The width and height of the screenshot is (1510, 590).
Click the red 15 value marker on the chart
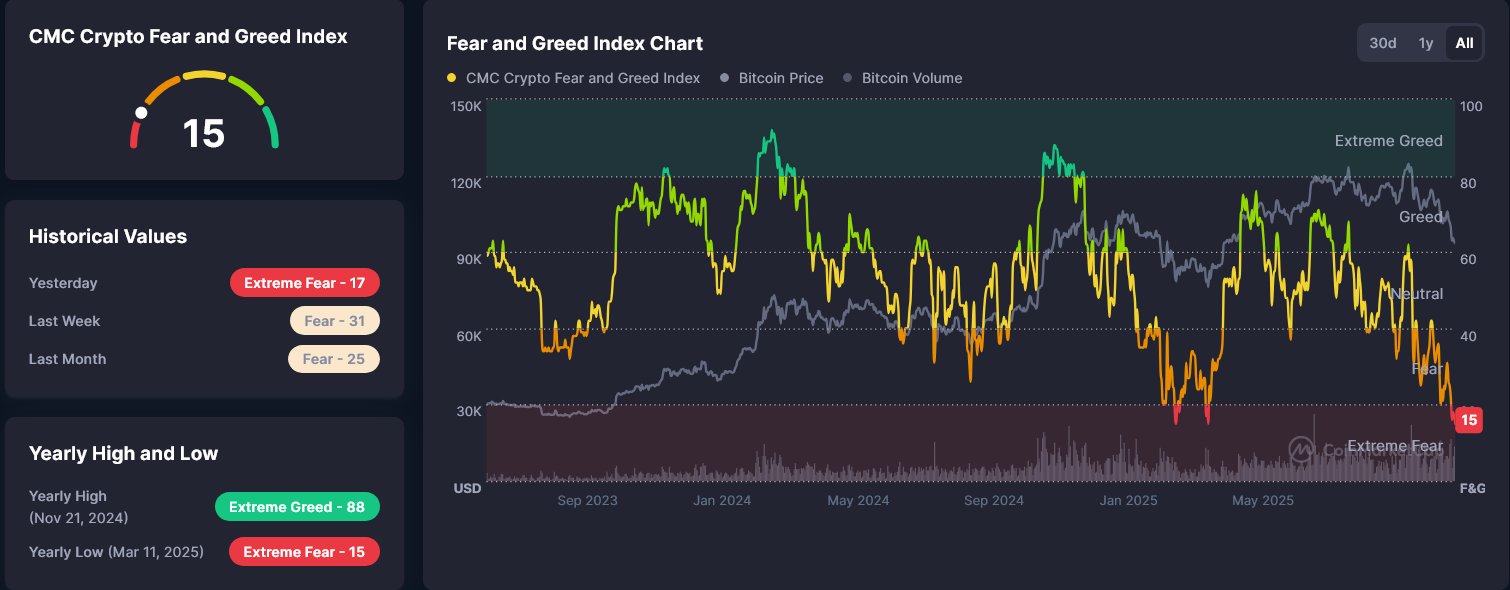coord(1468,420)
